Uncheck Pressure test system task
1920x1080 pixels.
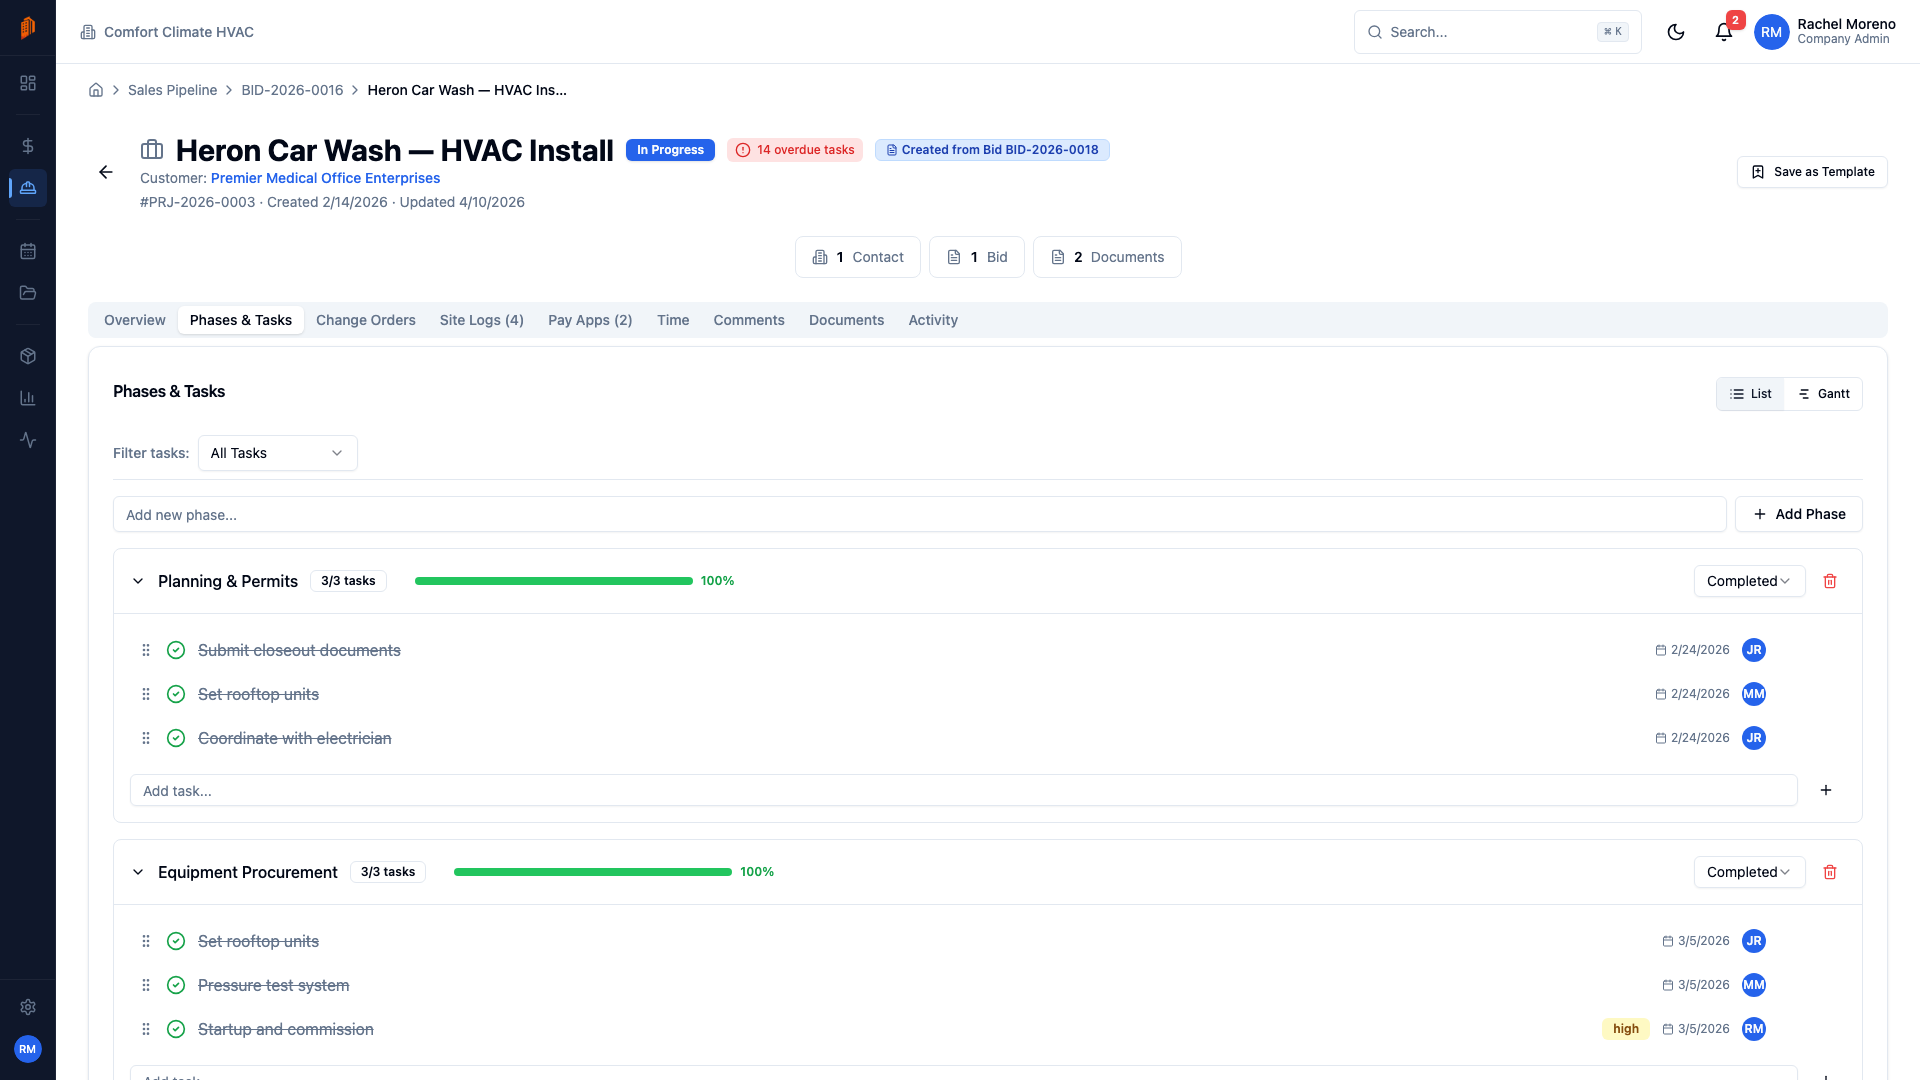(x=176, y=985)
